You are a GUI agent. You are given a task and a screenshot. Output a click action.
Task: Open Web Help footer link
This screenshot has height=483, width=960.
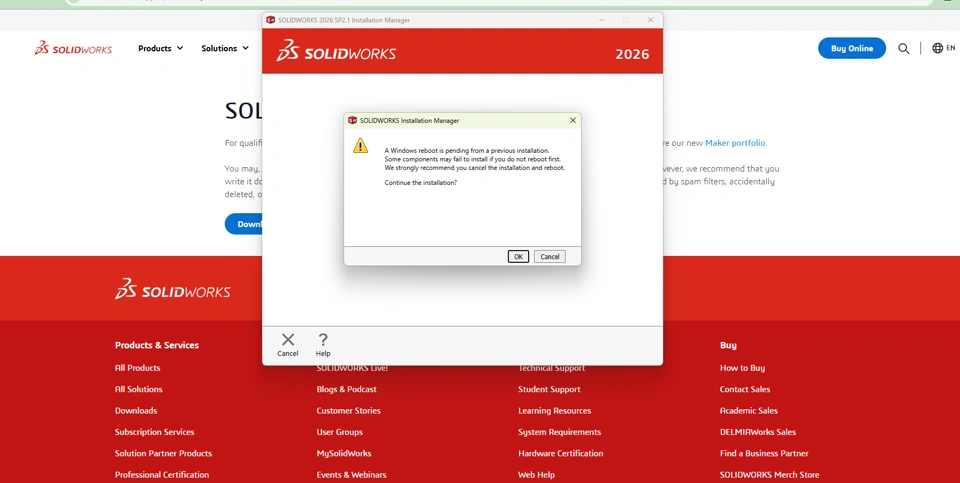click(x=536, y=475)
